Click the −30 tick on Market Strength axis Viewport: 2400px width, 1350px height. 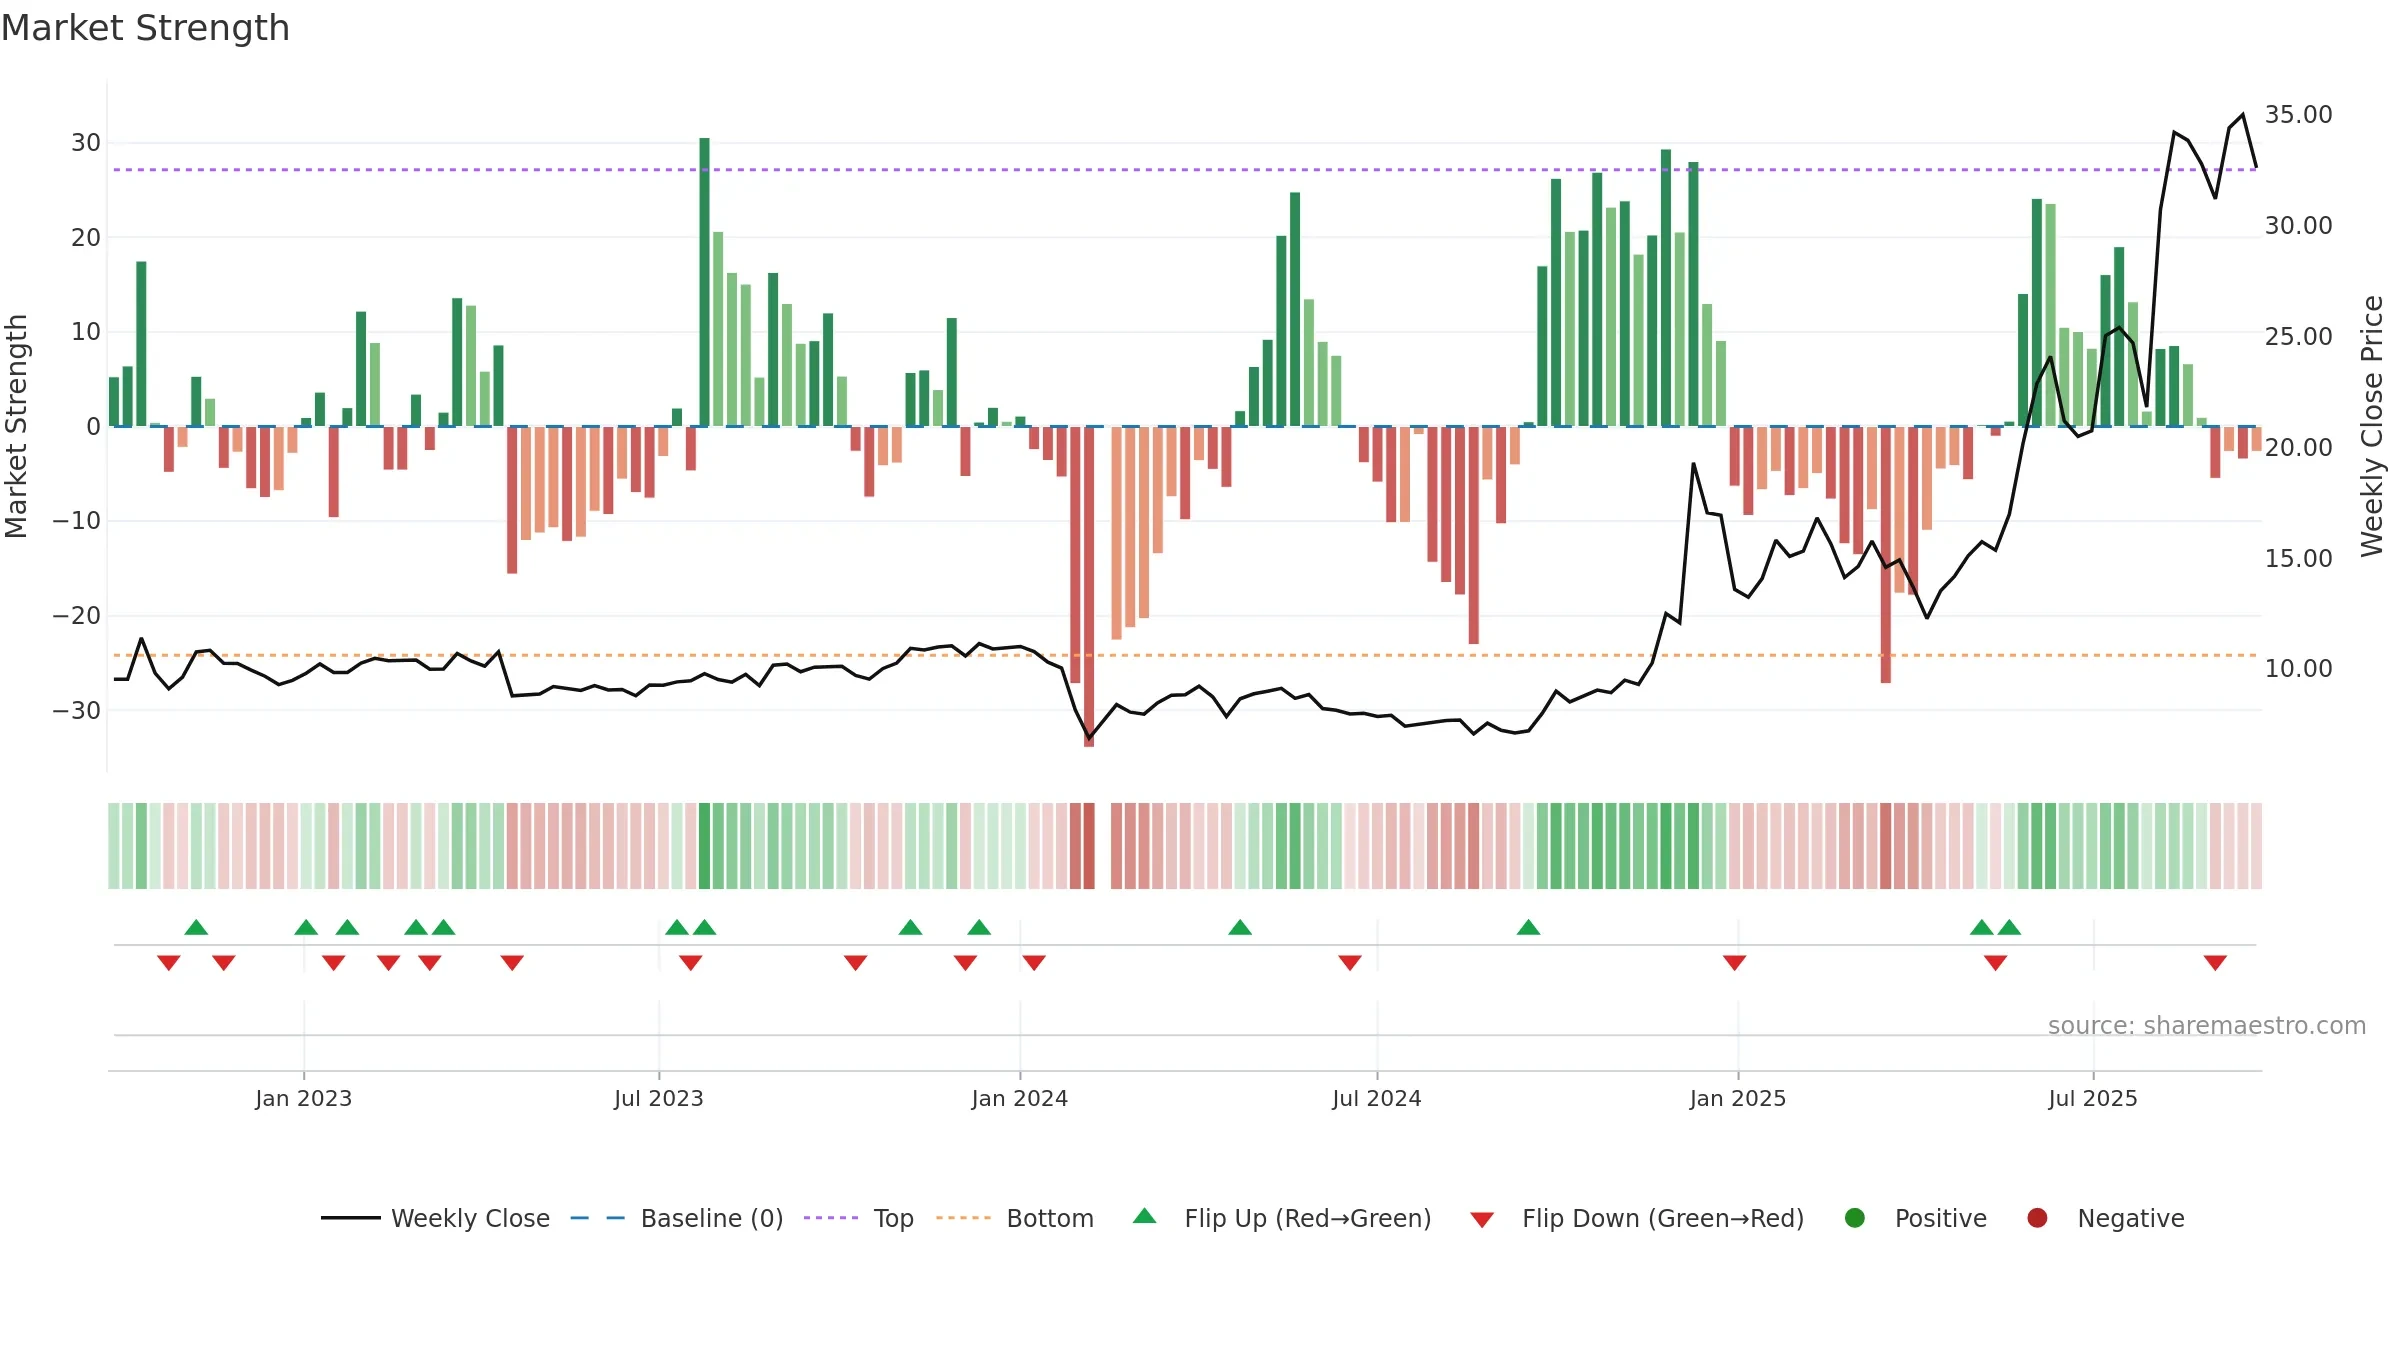pos(77,710)
